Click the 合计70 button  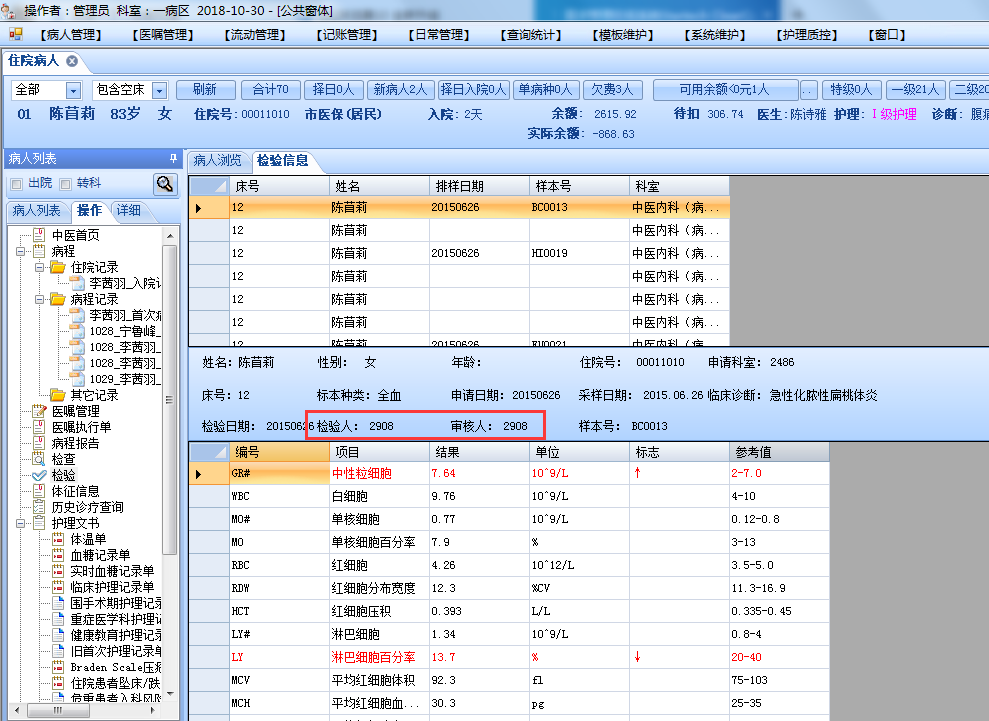pos(271,90)
